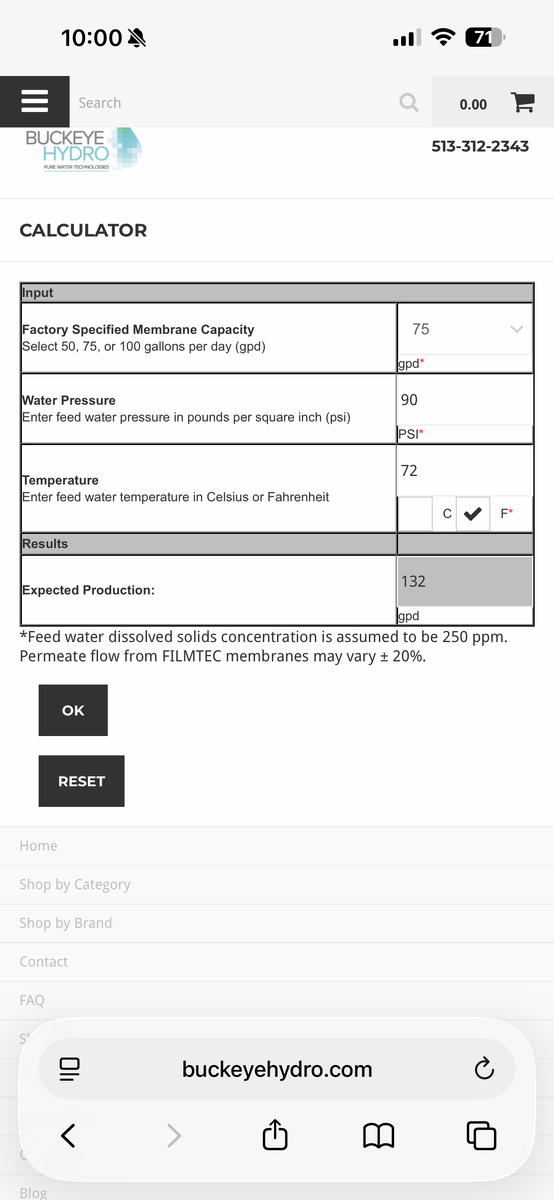Show all Safari tabs
The image size is (554, 1200).
(x=481, y=1135)
